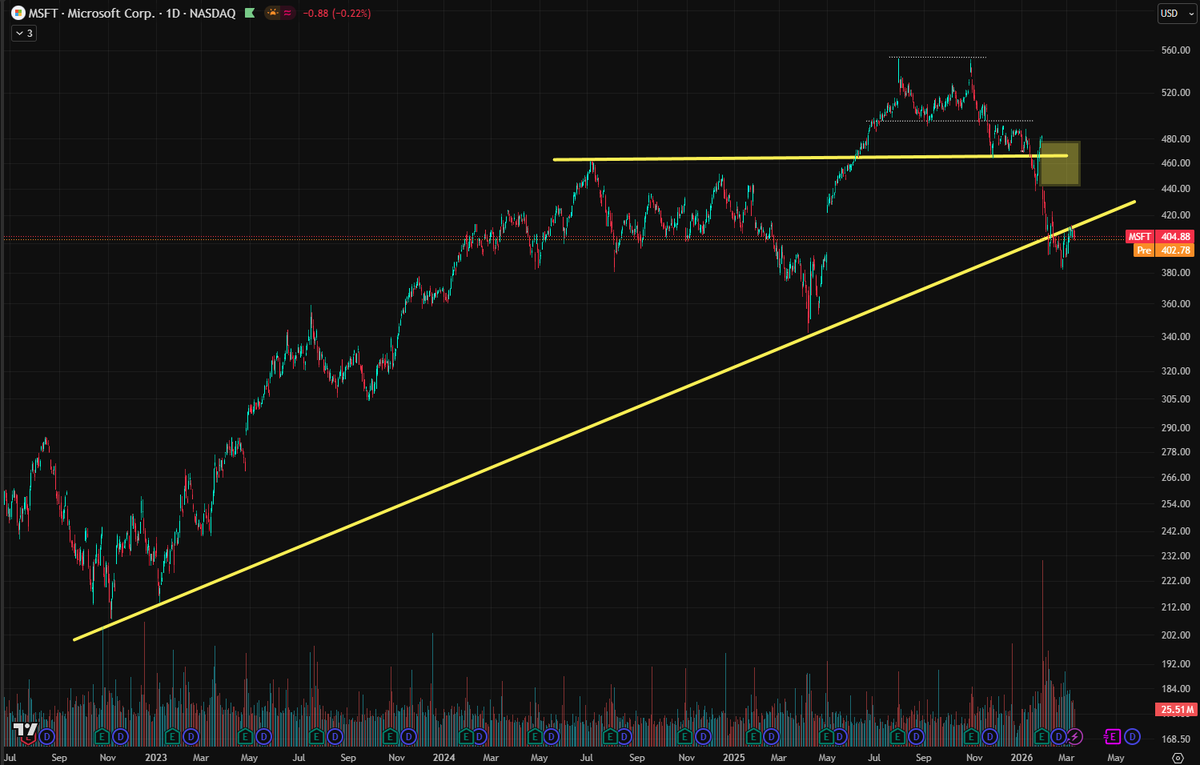Select the horizontal yellow resistance line near 460
The width and height of the screenshot is (1200, 765).
click(810, 158)
